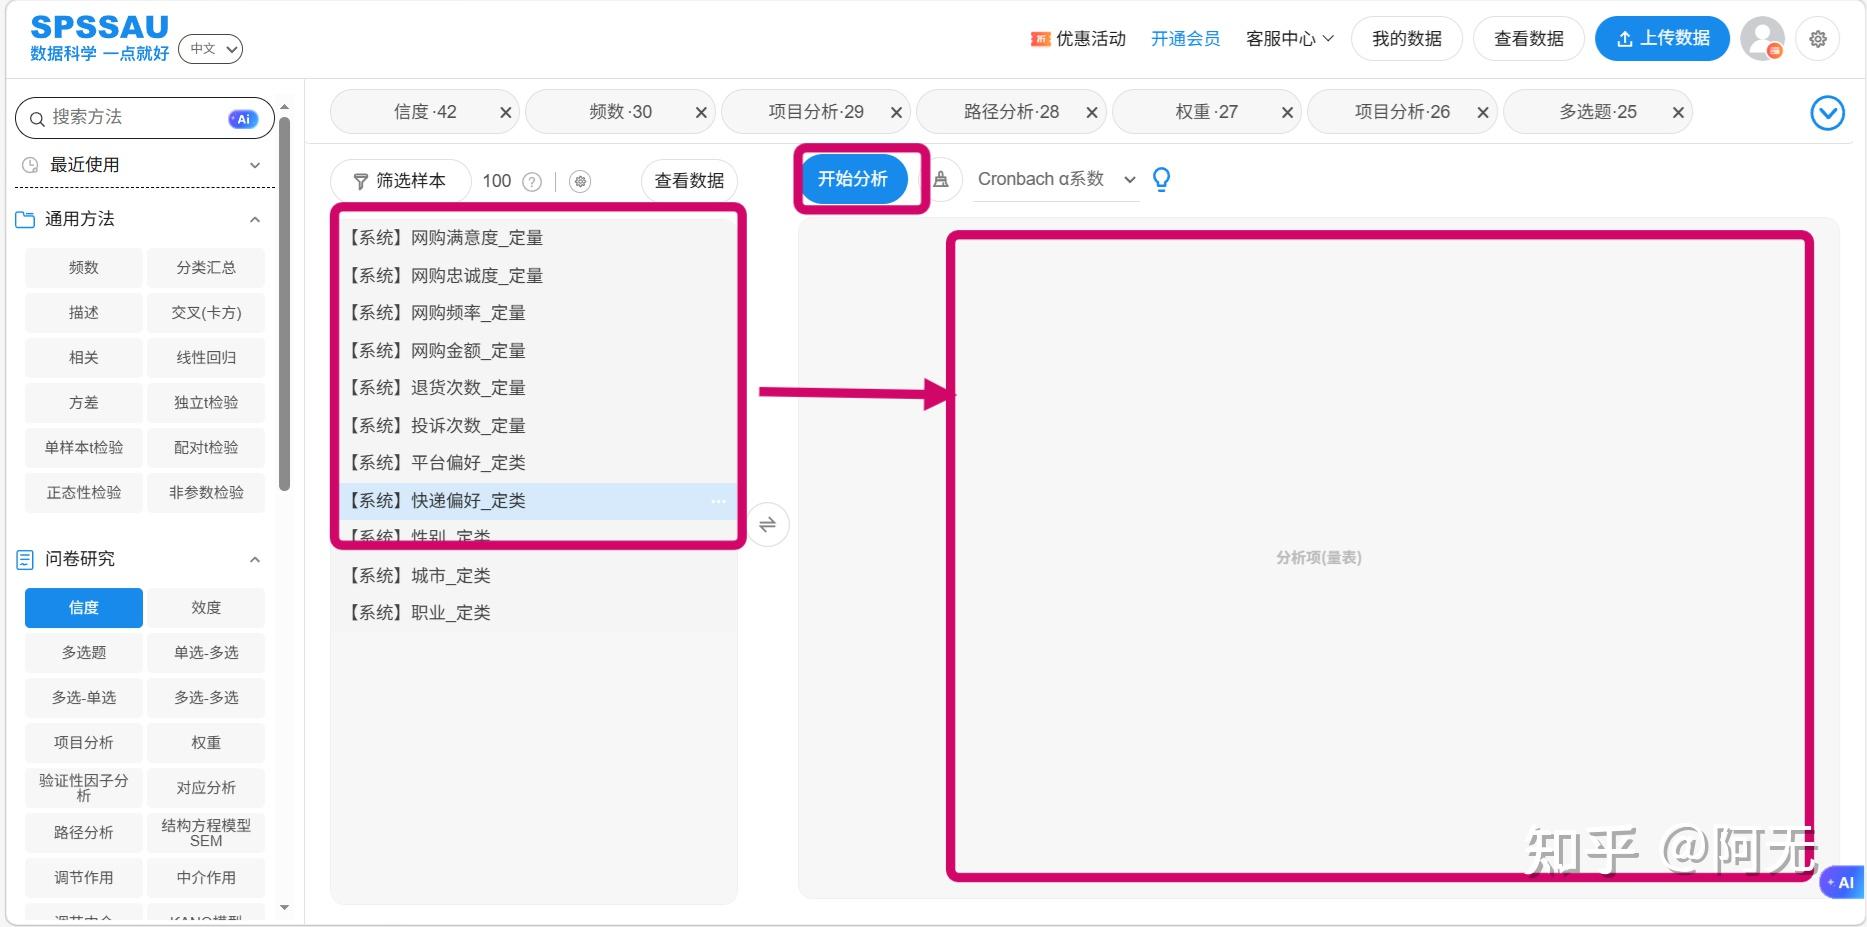
Task: Close the 权重·27 tab
Action: click(1288, 113)
